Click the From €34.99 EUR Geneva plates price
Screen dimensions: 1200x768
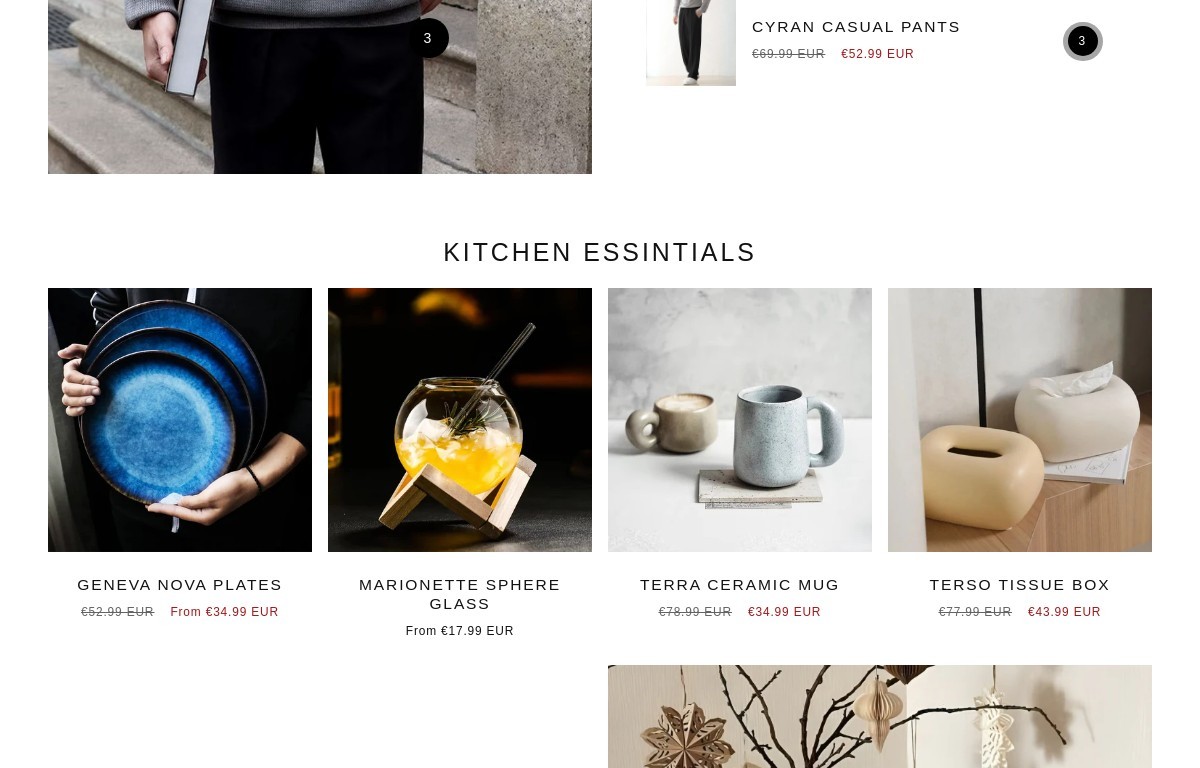click(x=224, y=612)
